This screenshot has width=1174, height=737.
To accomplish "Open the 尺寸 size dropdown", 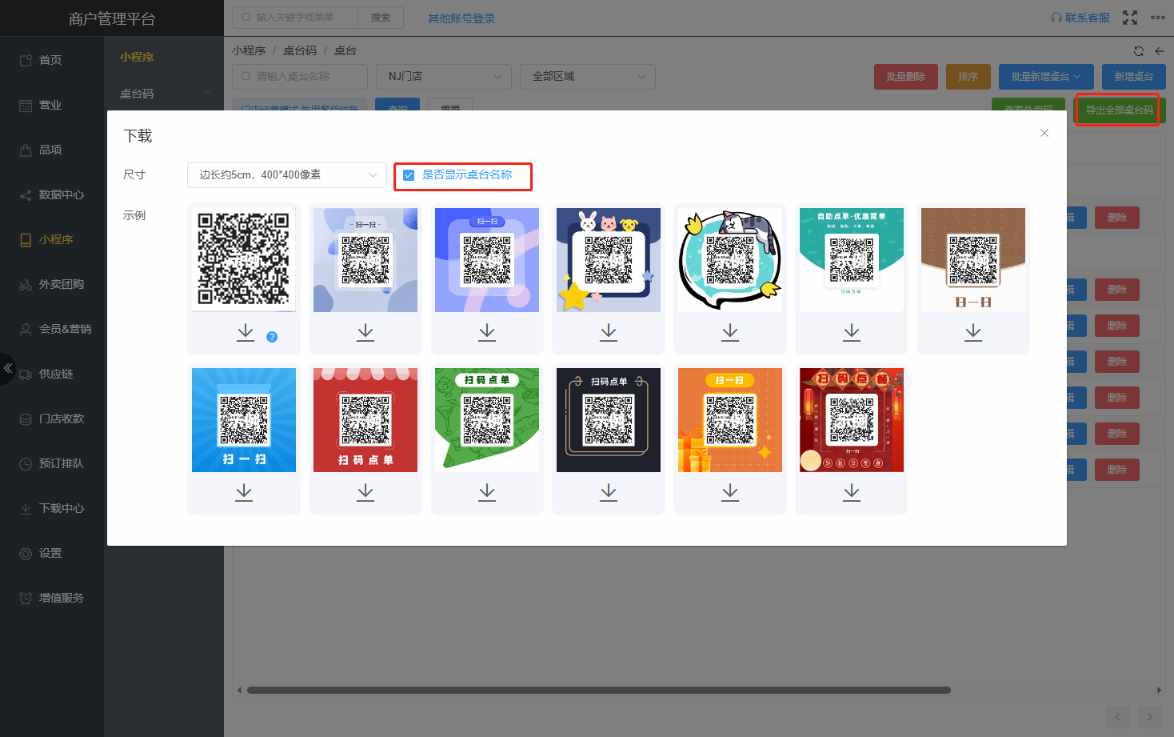I will (287, 175).
